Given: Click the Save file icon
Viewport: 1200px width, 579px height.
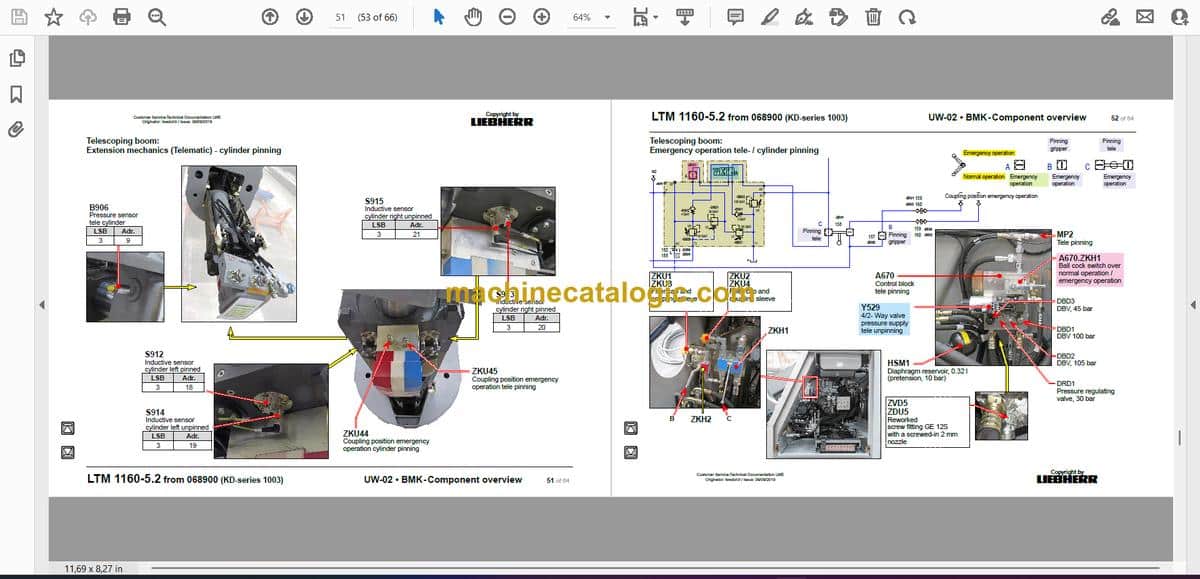Looking at the screenshot, I should [x=20, y=17].
